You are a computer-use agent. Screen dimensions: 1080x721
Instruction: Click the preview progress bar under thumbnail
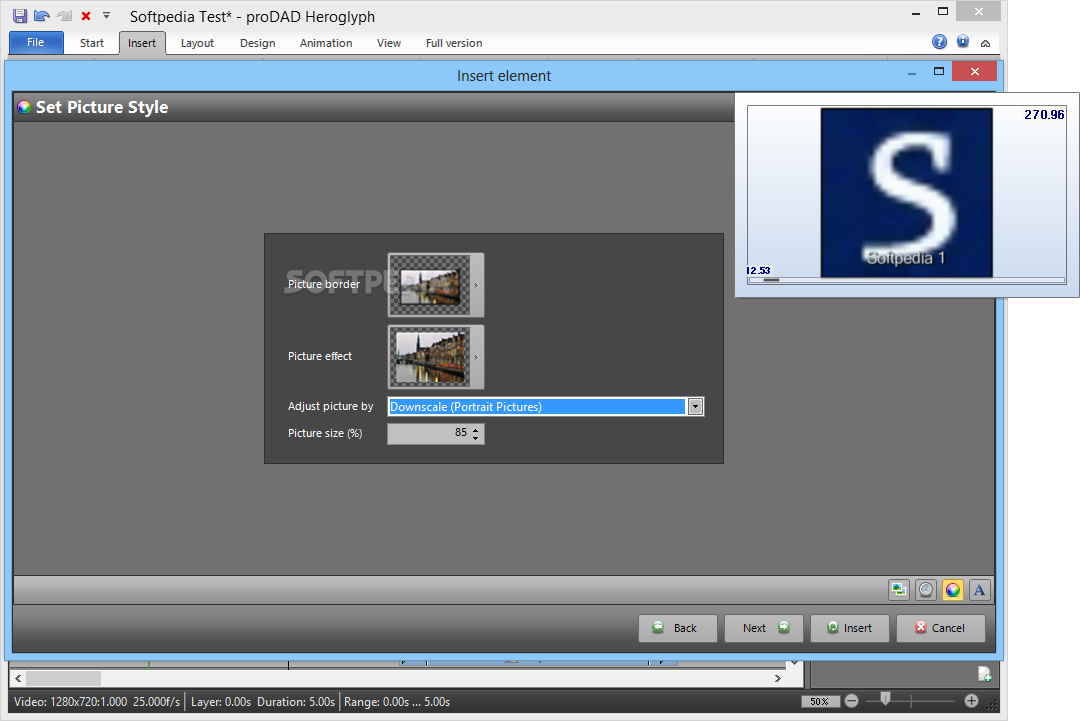pos(906,280)
